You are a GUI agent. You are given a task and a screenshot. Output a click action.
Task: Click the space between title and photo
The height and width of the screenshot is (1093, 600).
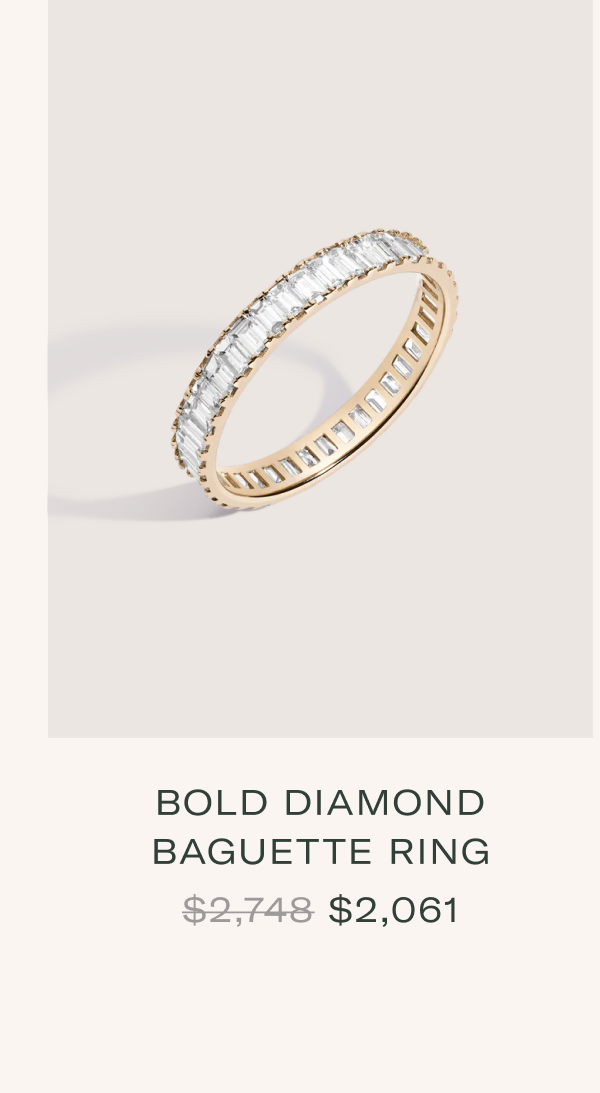320,762
